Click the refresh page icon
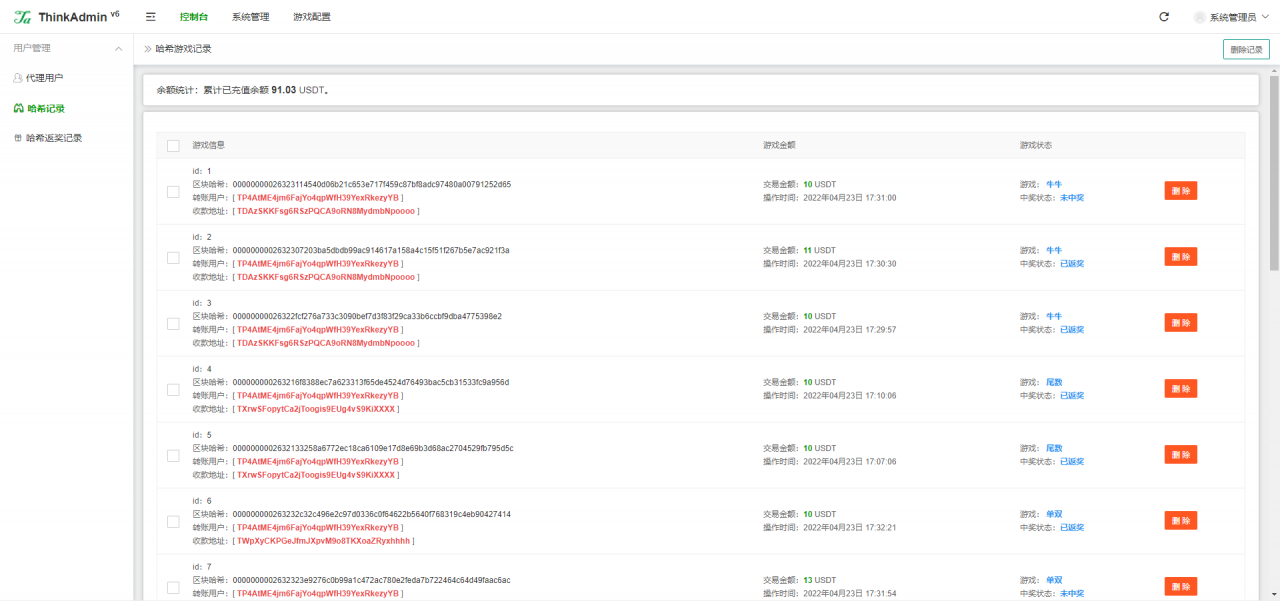This screenshot has width=1280, height=601. [x=1163, y=17]
